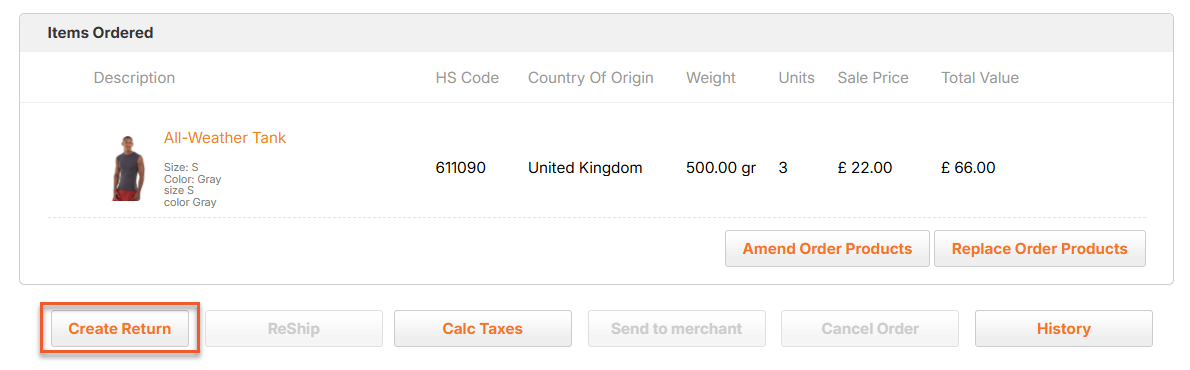
Task: Open the order History
Action: coord(1063,329)
